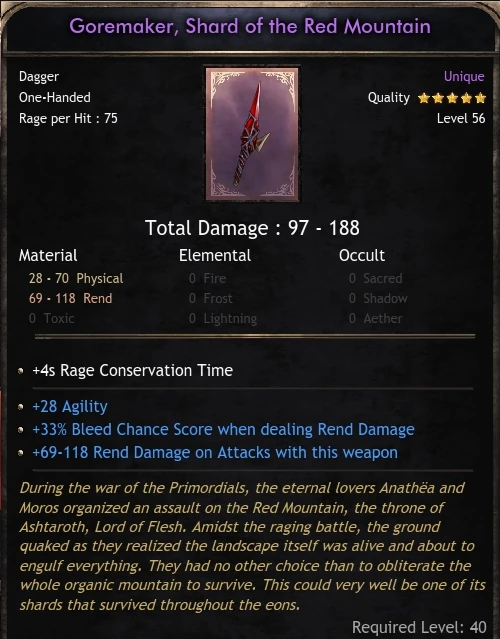Click the +69-118 Rend Damage on Attacks affix

[x=215, y=452]
